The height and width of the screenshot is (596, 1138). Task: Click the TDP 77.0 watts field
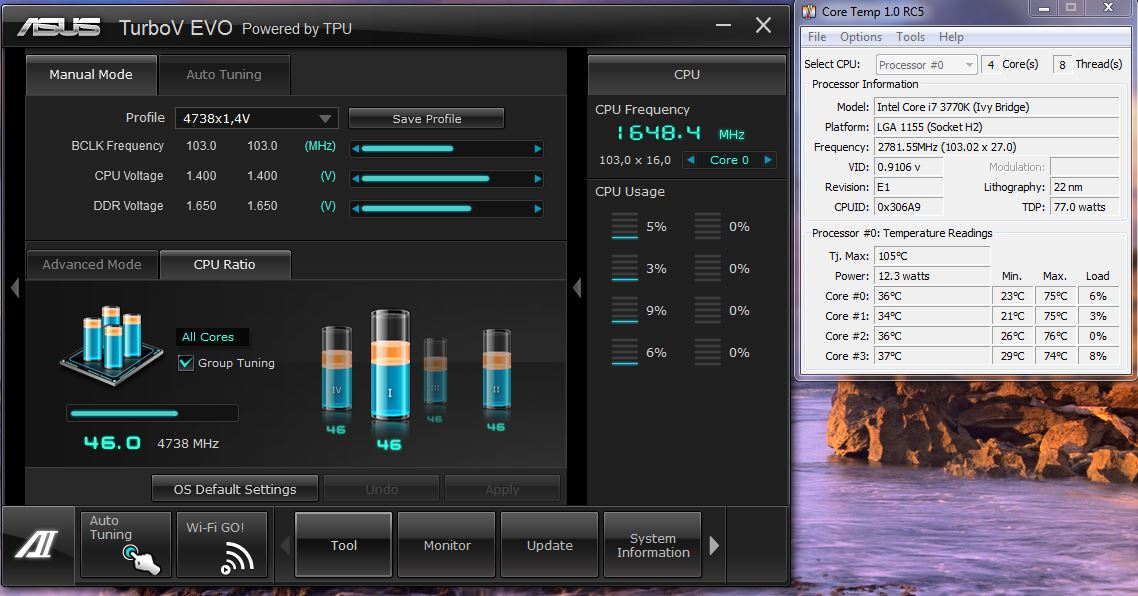coord(1085,207)
